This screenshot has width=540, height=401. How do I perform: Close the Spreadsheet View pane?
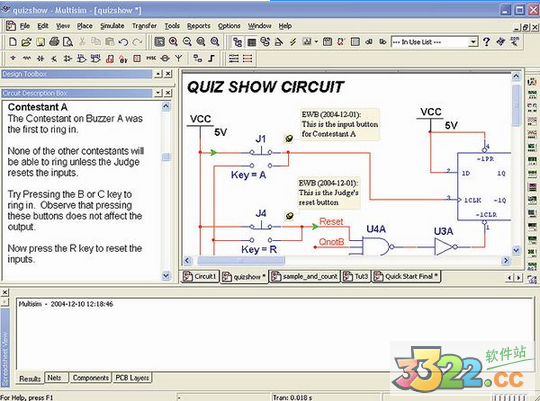[x=5, y=292]
